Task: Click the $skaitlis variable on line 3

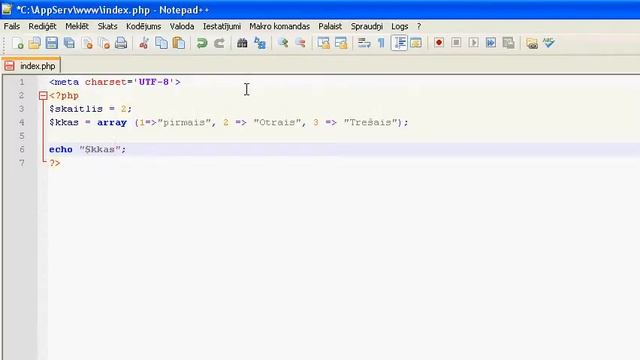Action: tap(76, 109)
